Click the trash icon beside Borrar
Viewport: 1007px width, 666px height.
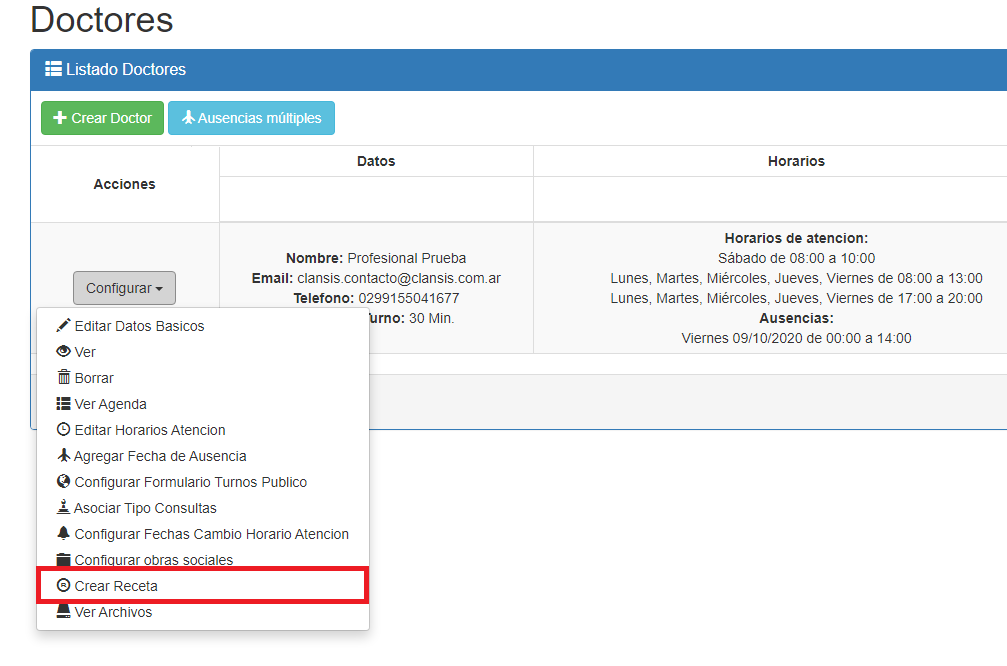point(64,378)
